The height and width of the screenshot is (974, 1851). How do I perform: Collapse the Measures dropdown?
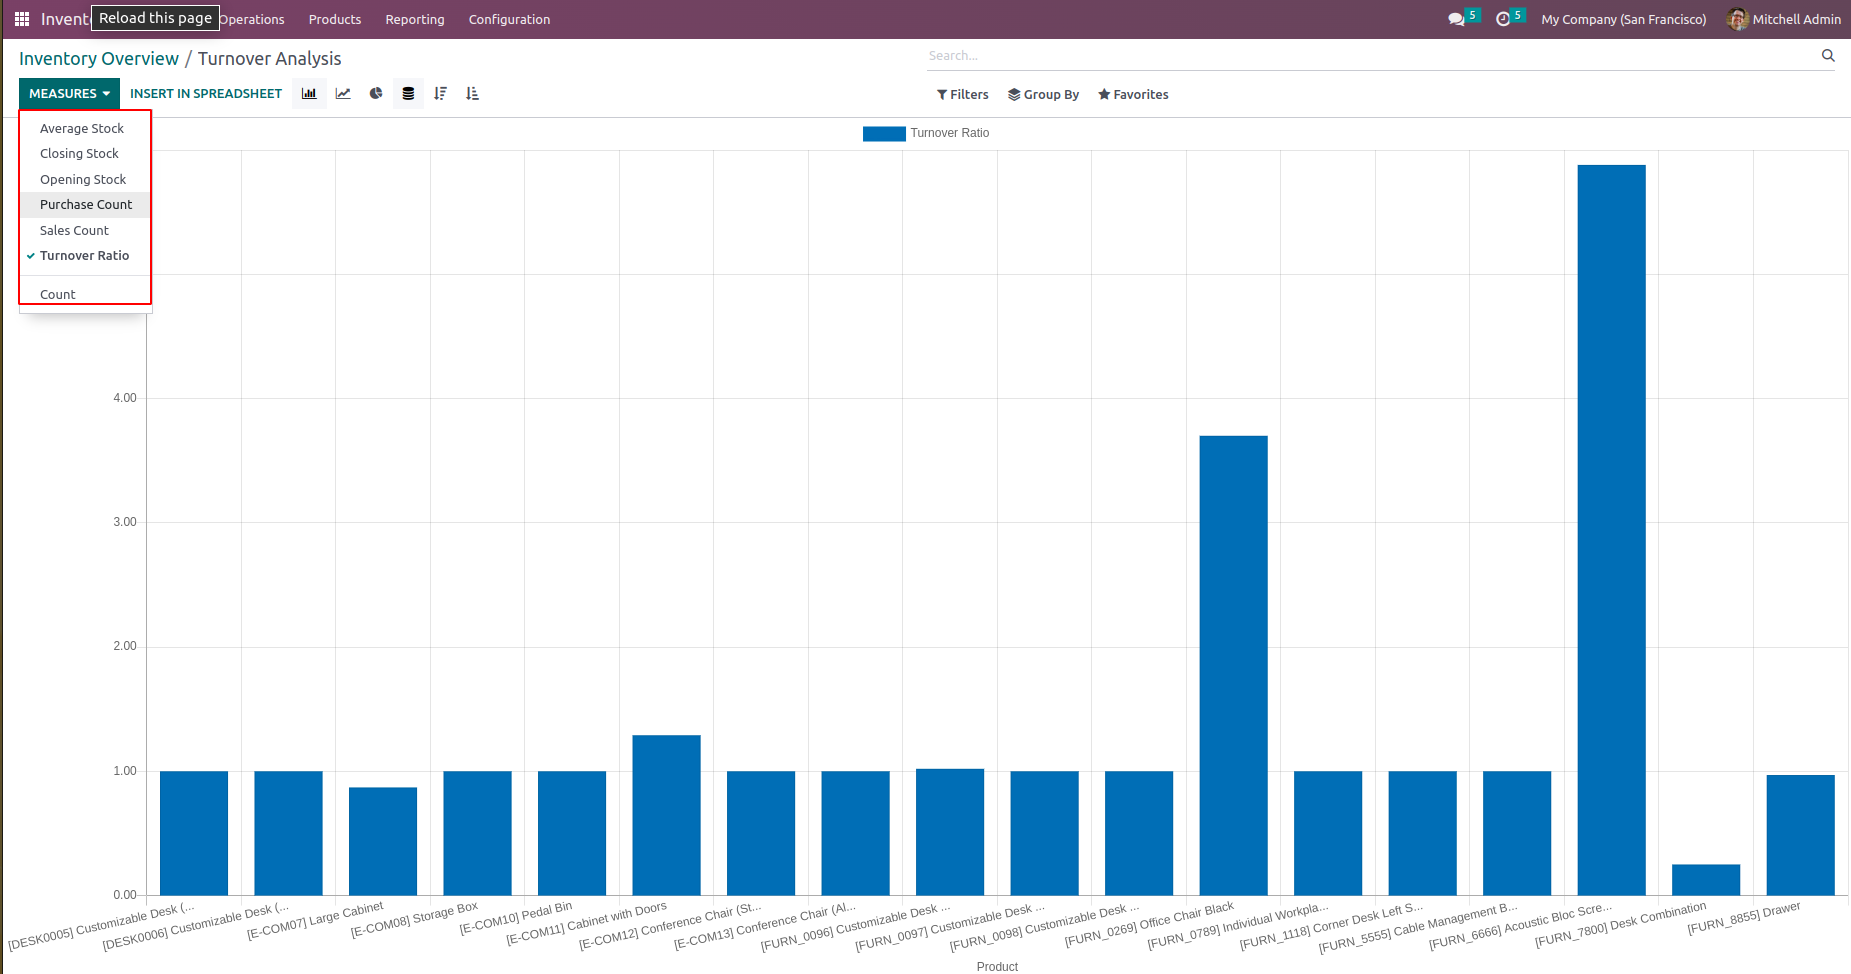pyautogui.click(x=69, y=94)
